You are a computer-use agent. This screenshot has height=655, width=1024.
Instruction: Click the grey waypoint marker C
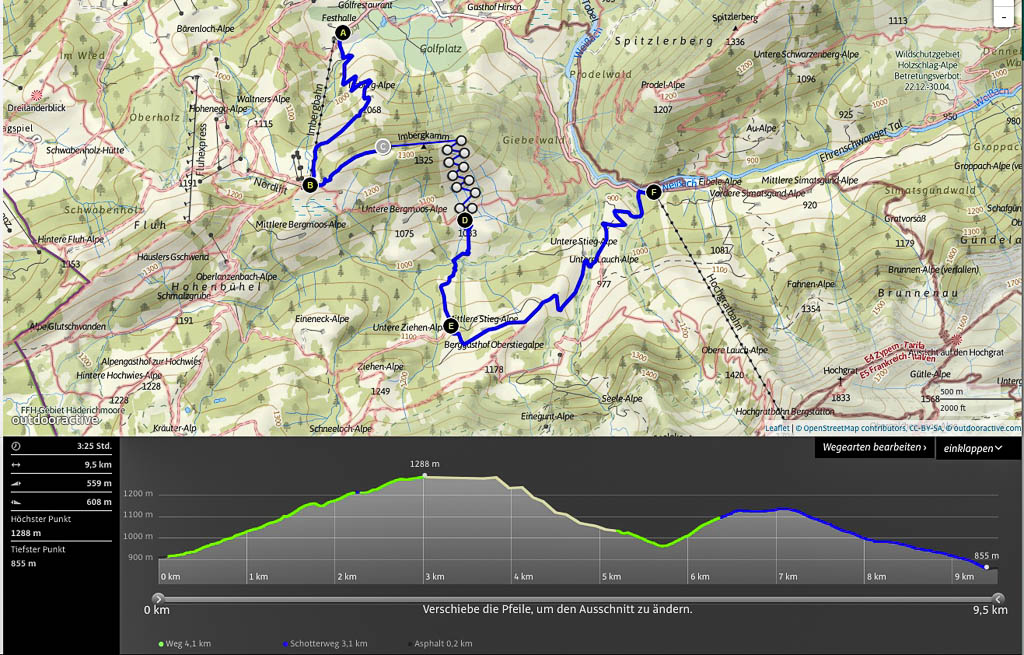383,147
